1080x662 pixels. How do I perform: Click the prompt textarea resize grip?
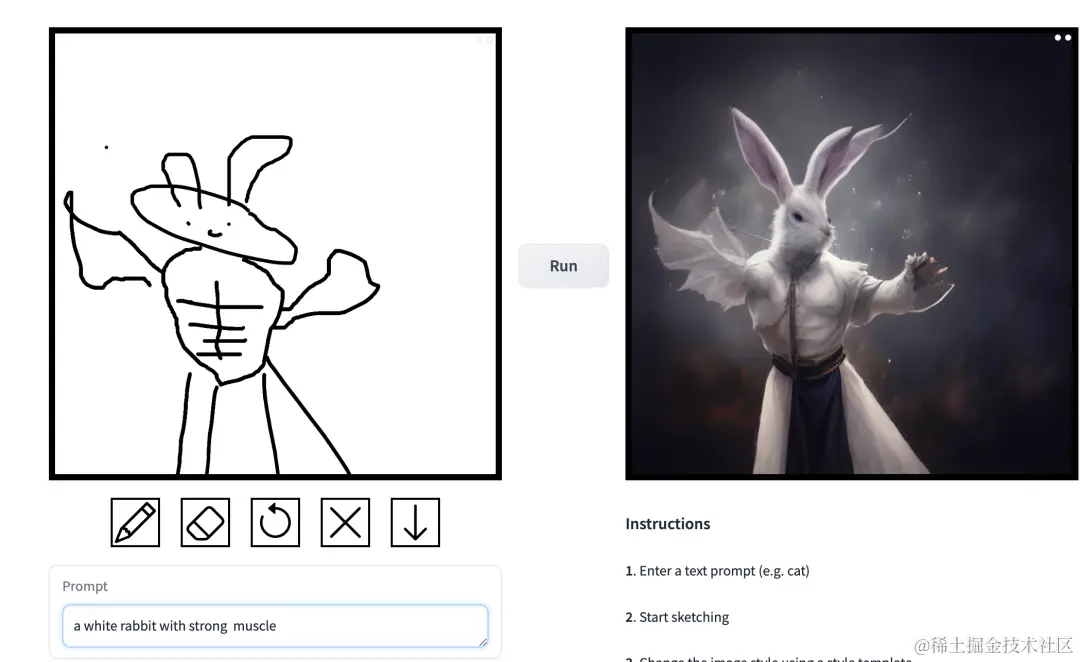[483, 642]
